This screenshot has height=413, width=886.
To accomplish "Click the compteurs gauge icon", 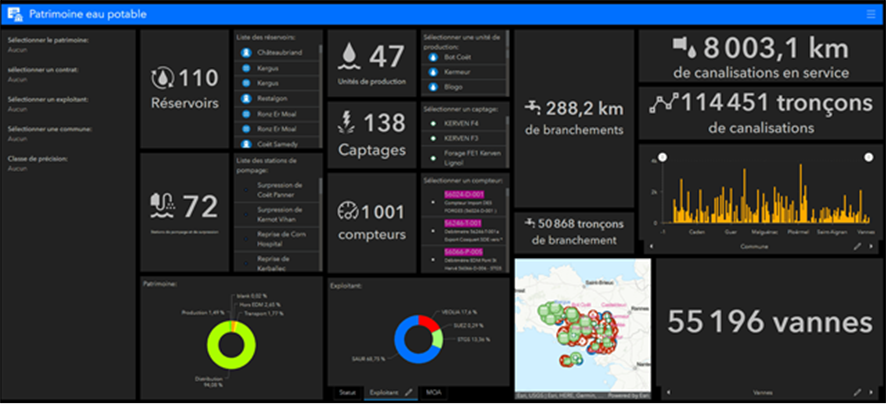I will [349, 211].
